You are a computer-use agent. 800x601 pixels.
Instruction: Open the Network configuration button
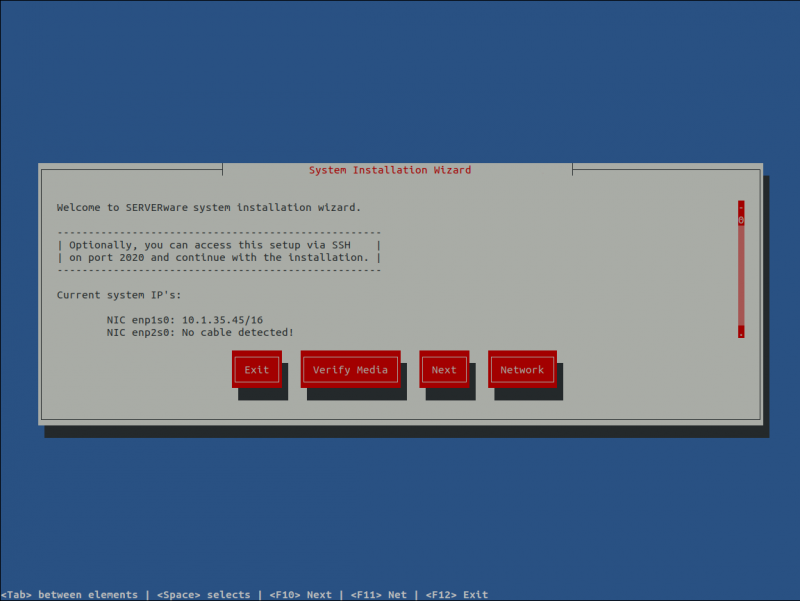(x=522, y=369)
